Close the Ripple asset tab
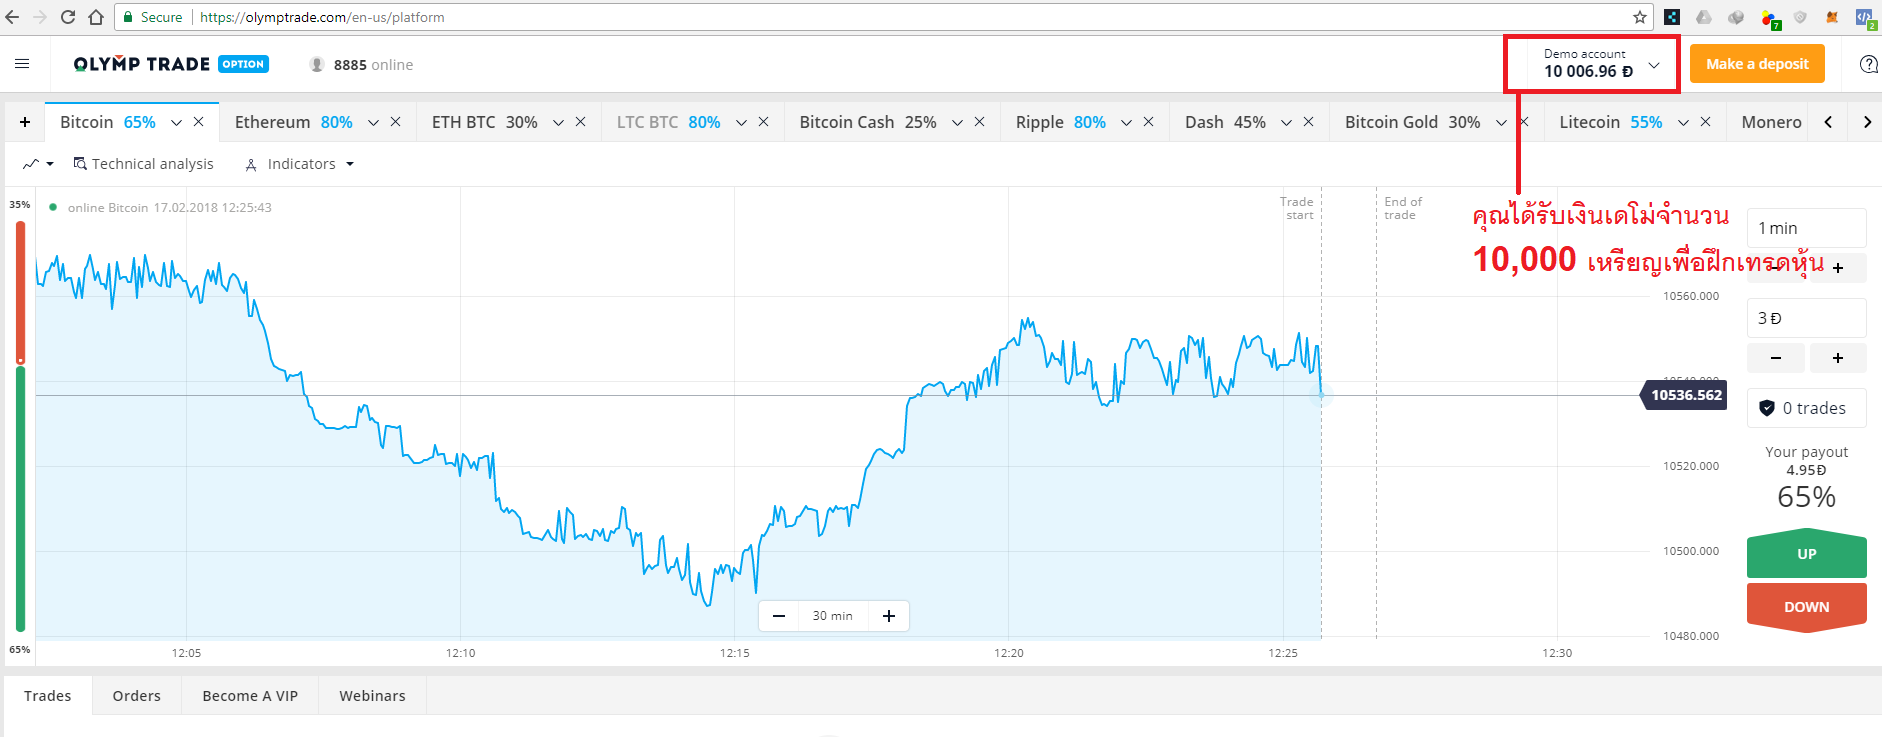This screenshot has width=1882, height=737. [x=1149, y=122]
